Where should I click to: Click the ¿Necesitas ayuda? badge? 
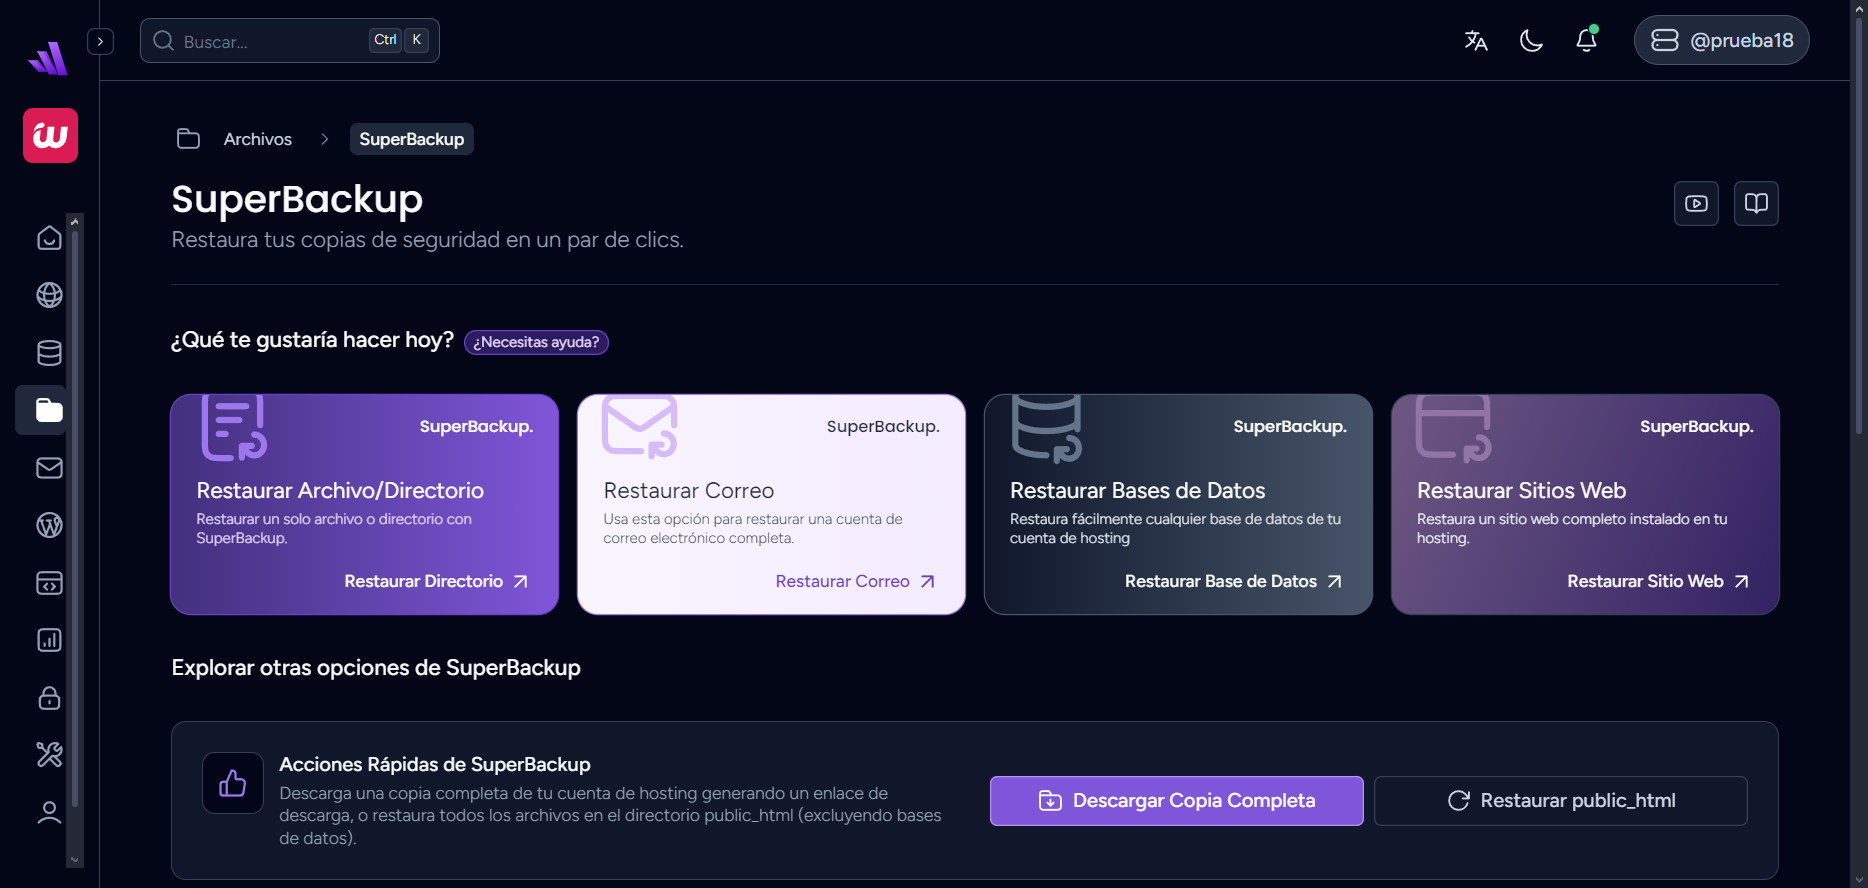[536, 342]
